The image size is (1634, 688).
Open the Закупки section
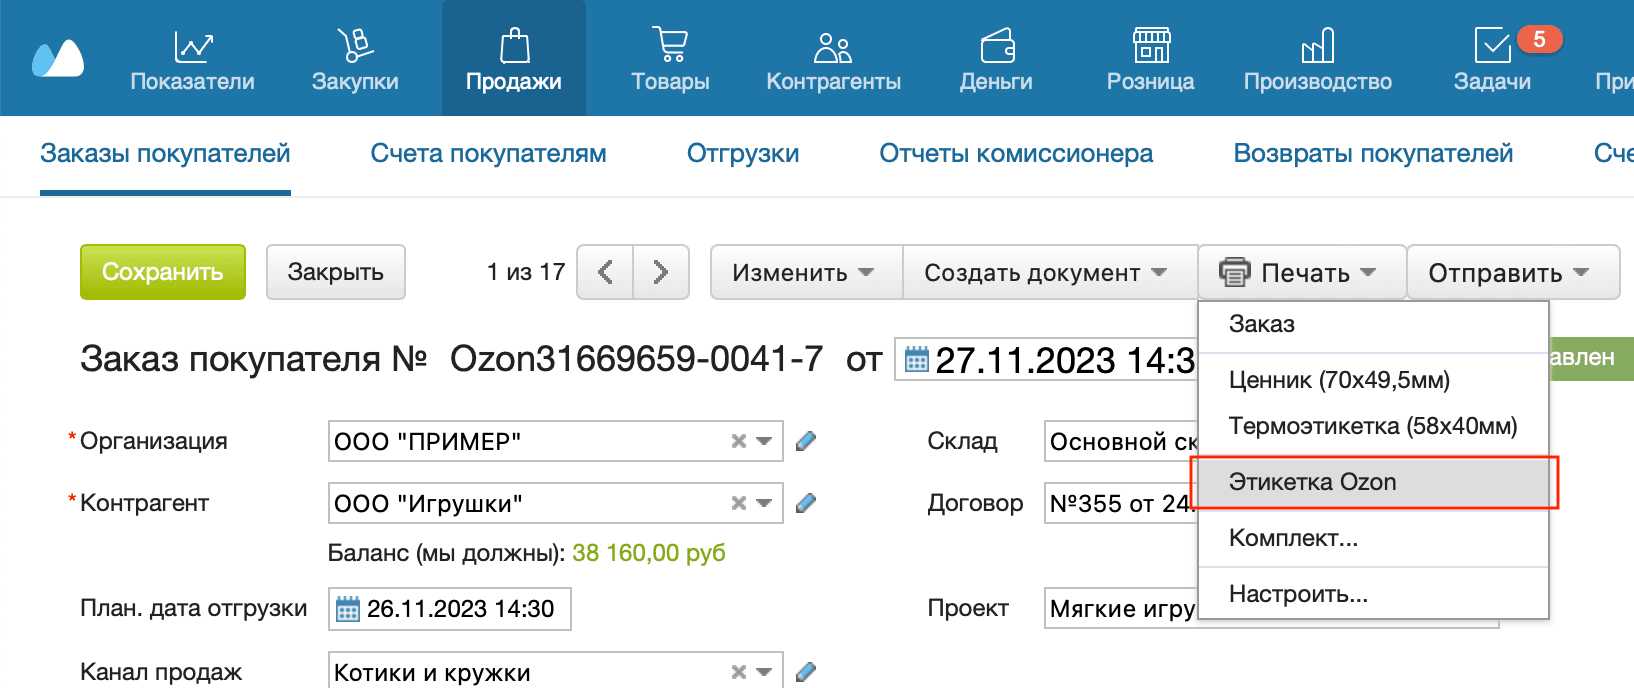point(355,60)
